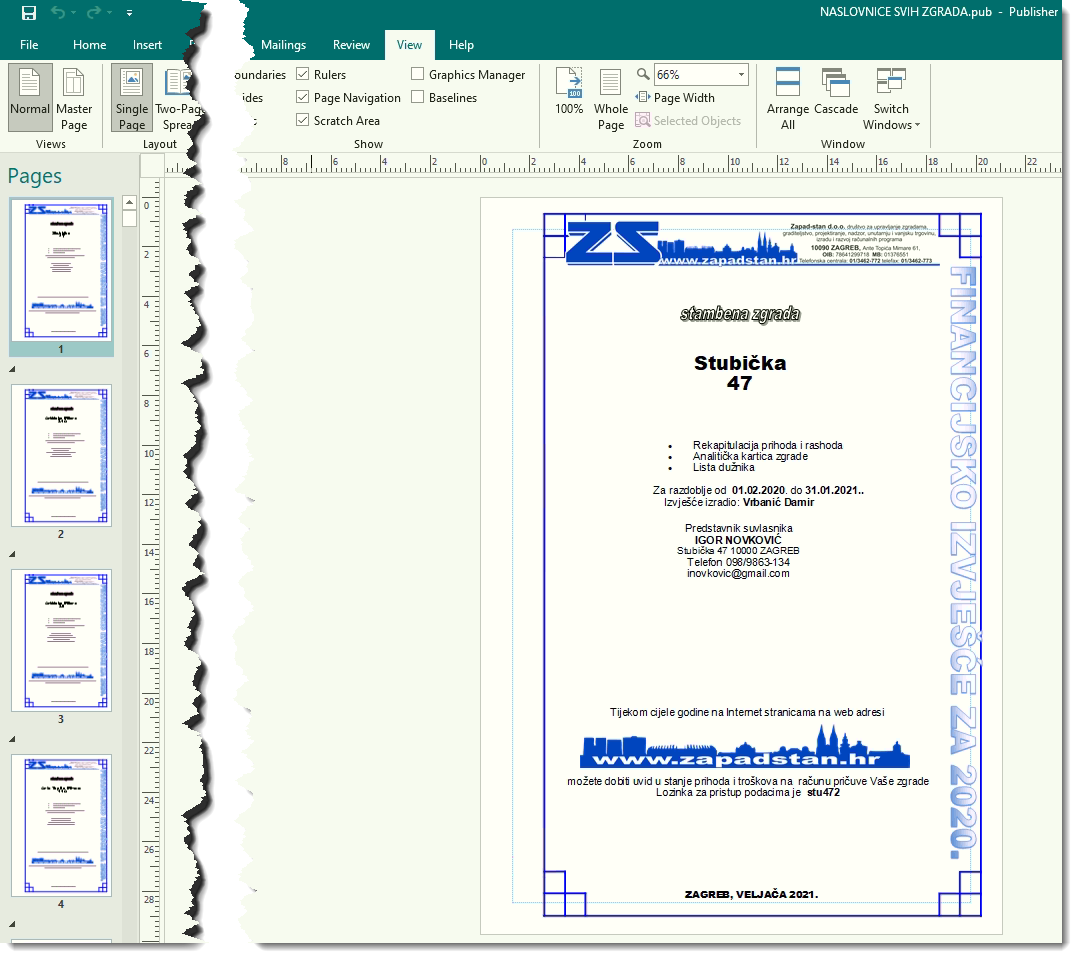Screen dimensions: 1077x958
Task: Click the magnifier zoom icon
Action: tap(643, 74)
